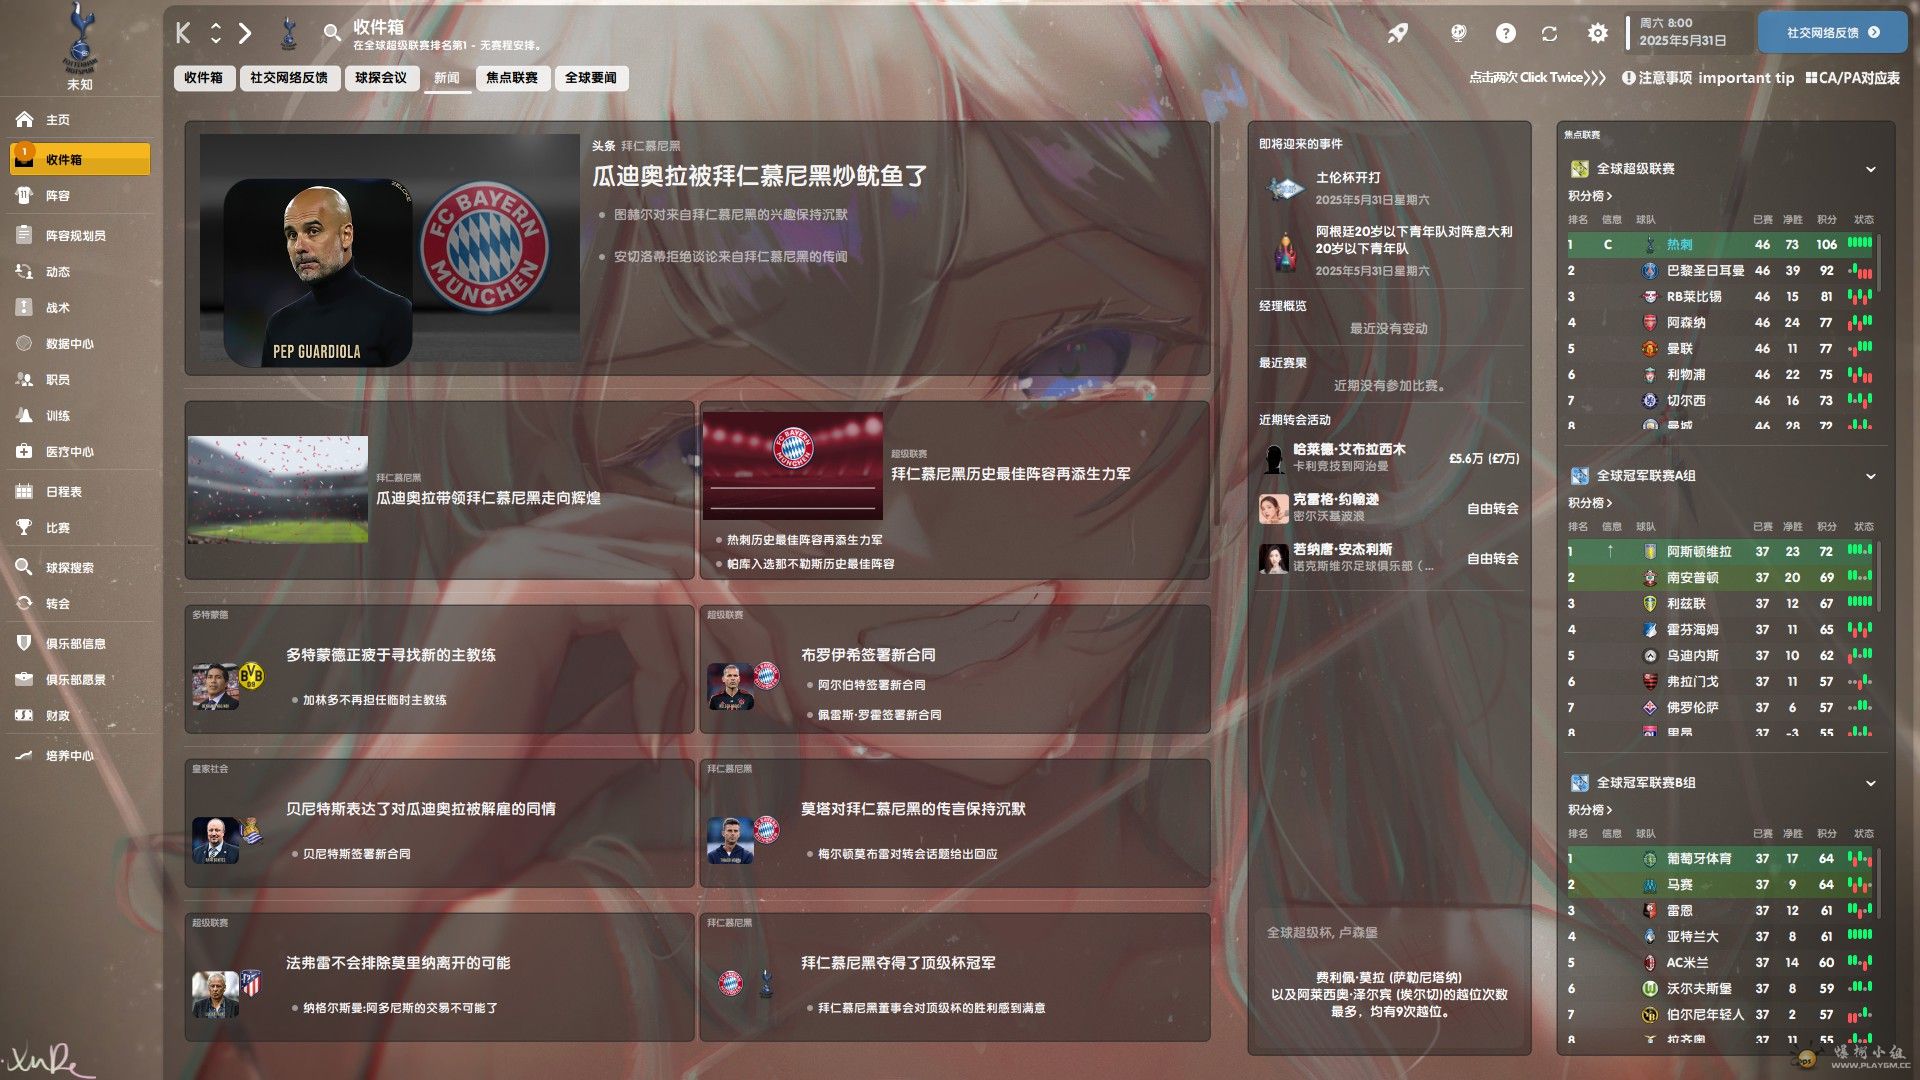Open 战术 (Tactics) in the sidebar
Viewport: 1920px width, 1080px height.
click(x=57, y=308)
